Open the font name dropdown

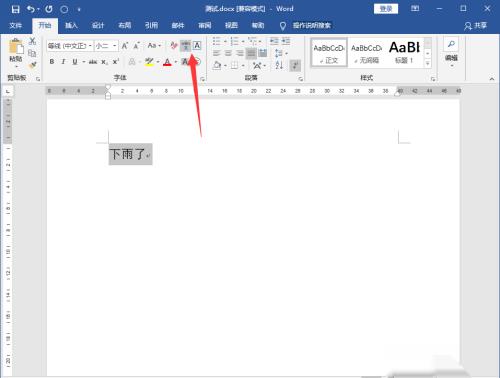click(x=90, y=46)
